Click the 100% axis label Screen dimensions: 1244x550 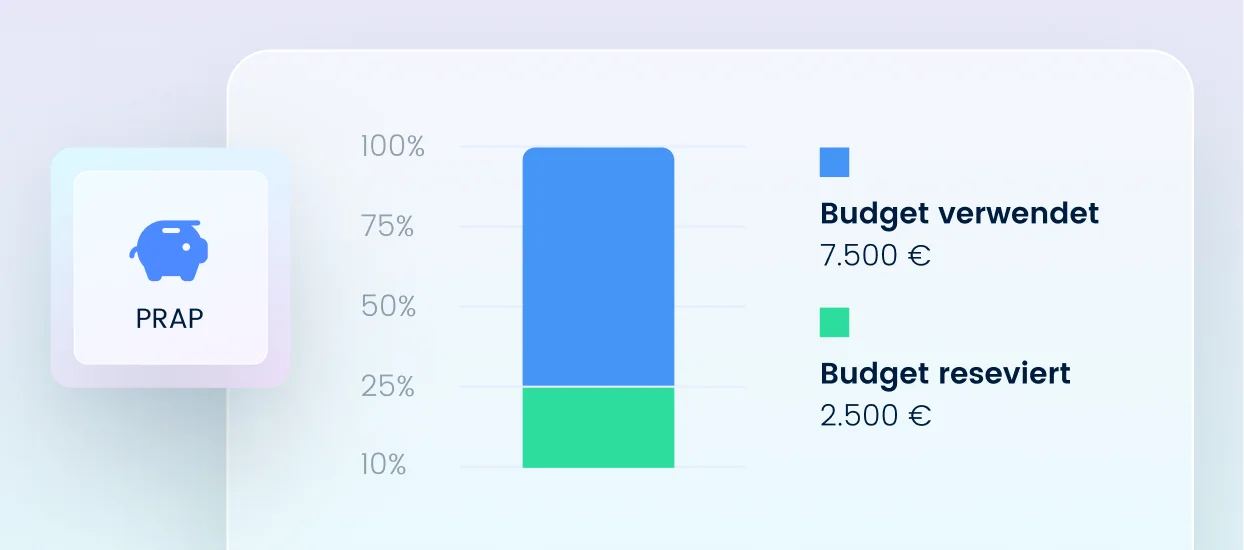tap(392, 147)
